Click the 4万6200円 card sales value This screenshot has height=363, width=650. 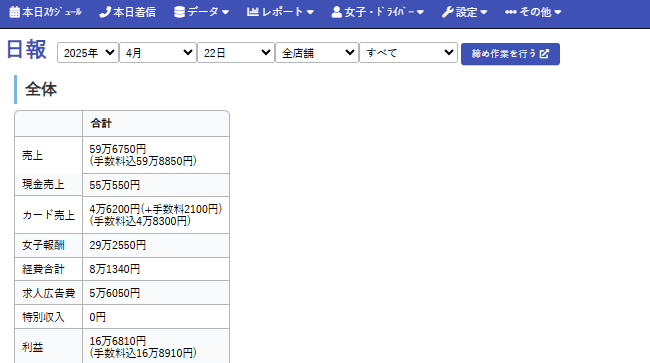click(x=115, y=209)
